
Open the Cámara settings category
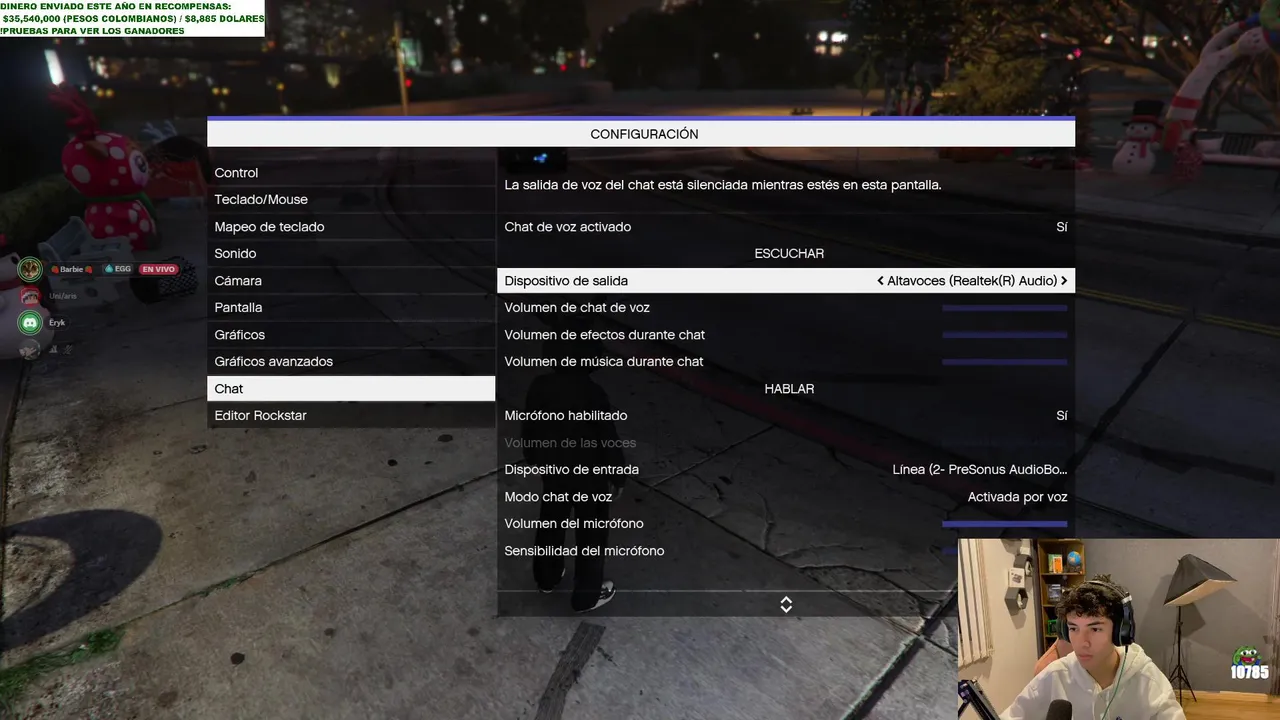(x=351, y=281)
